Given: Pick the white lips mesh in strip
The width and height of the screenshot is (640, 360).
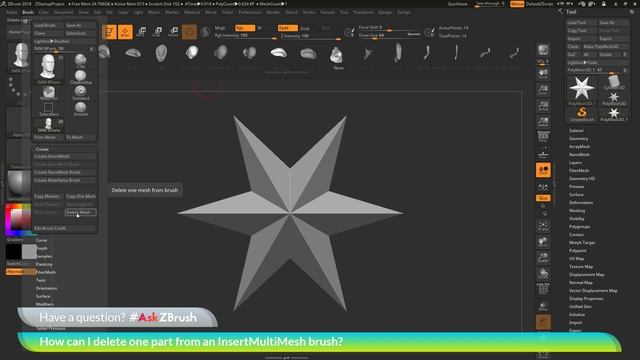Looking at the screenshot, I should (279, 53).
